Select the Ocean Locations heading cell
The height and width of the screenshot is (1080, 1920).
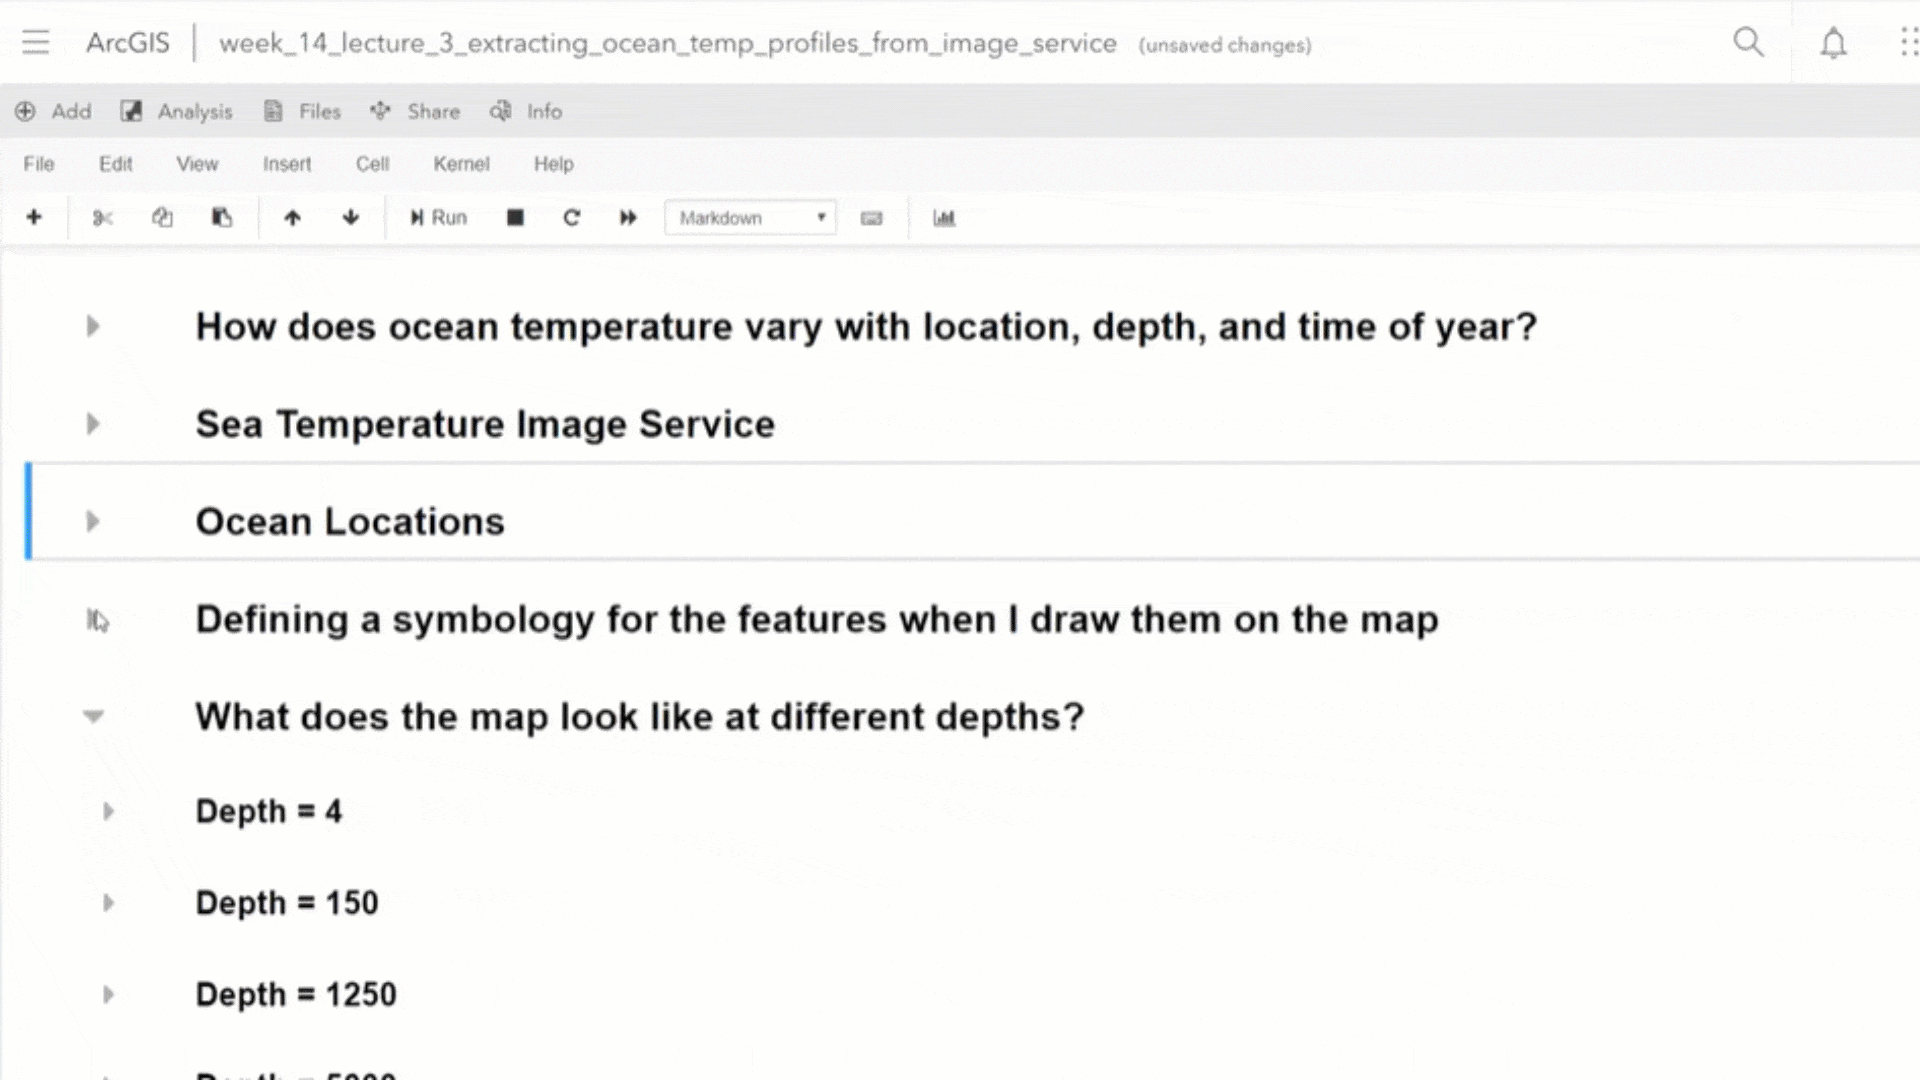coord(350,521)
